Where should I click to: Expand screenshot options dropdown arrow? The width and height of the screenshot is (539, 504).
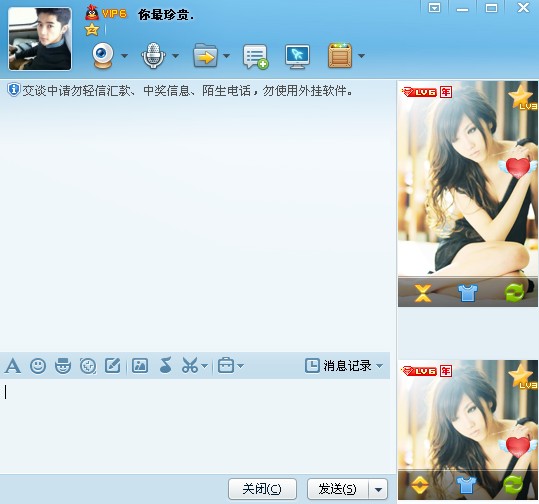[x=205, y=366]
